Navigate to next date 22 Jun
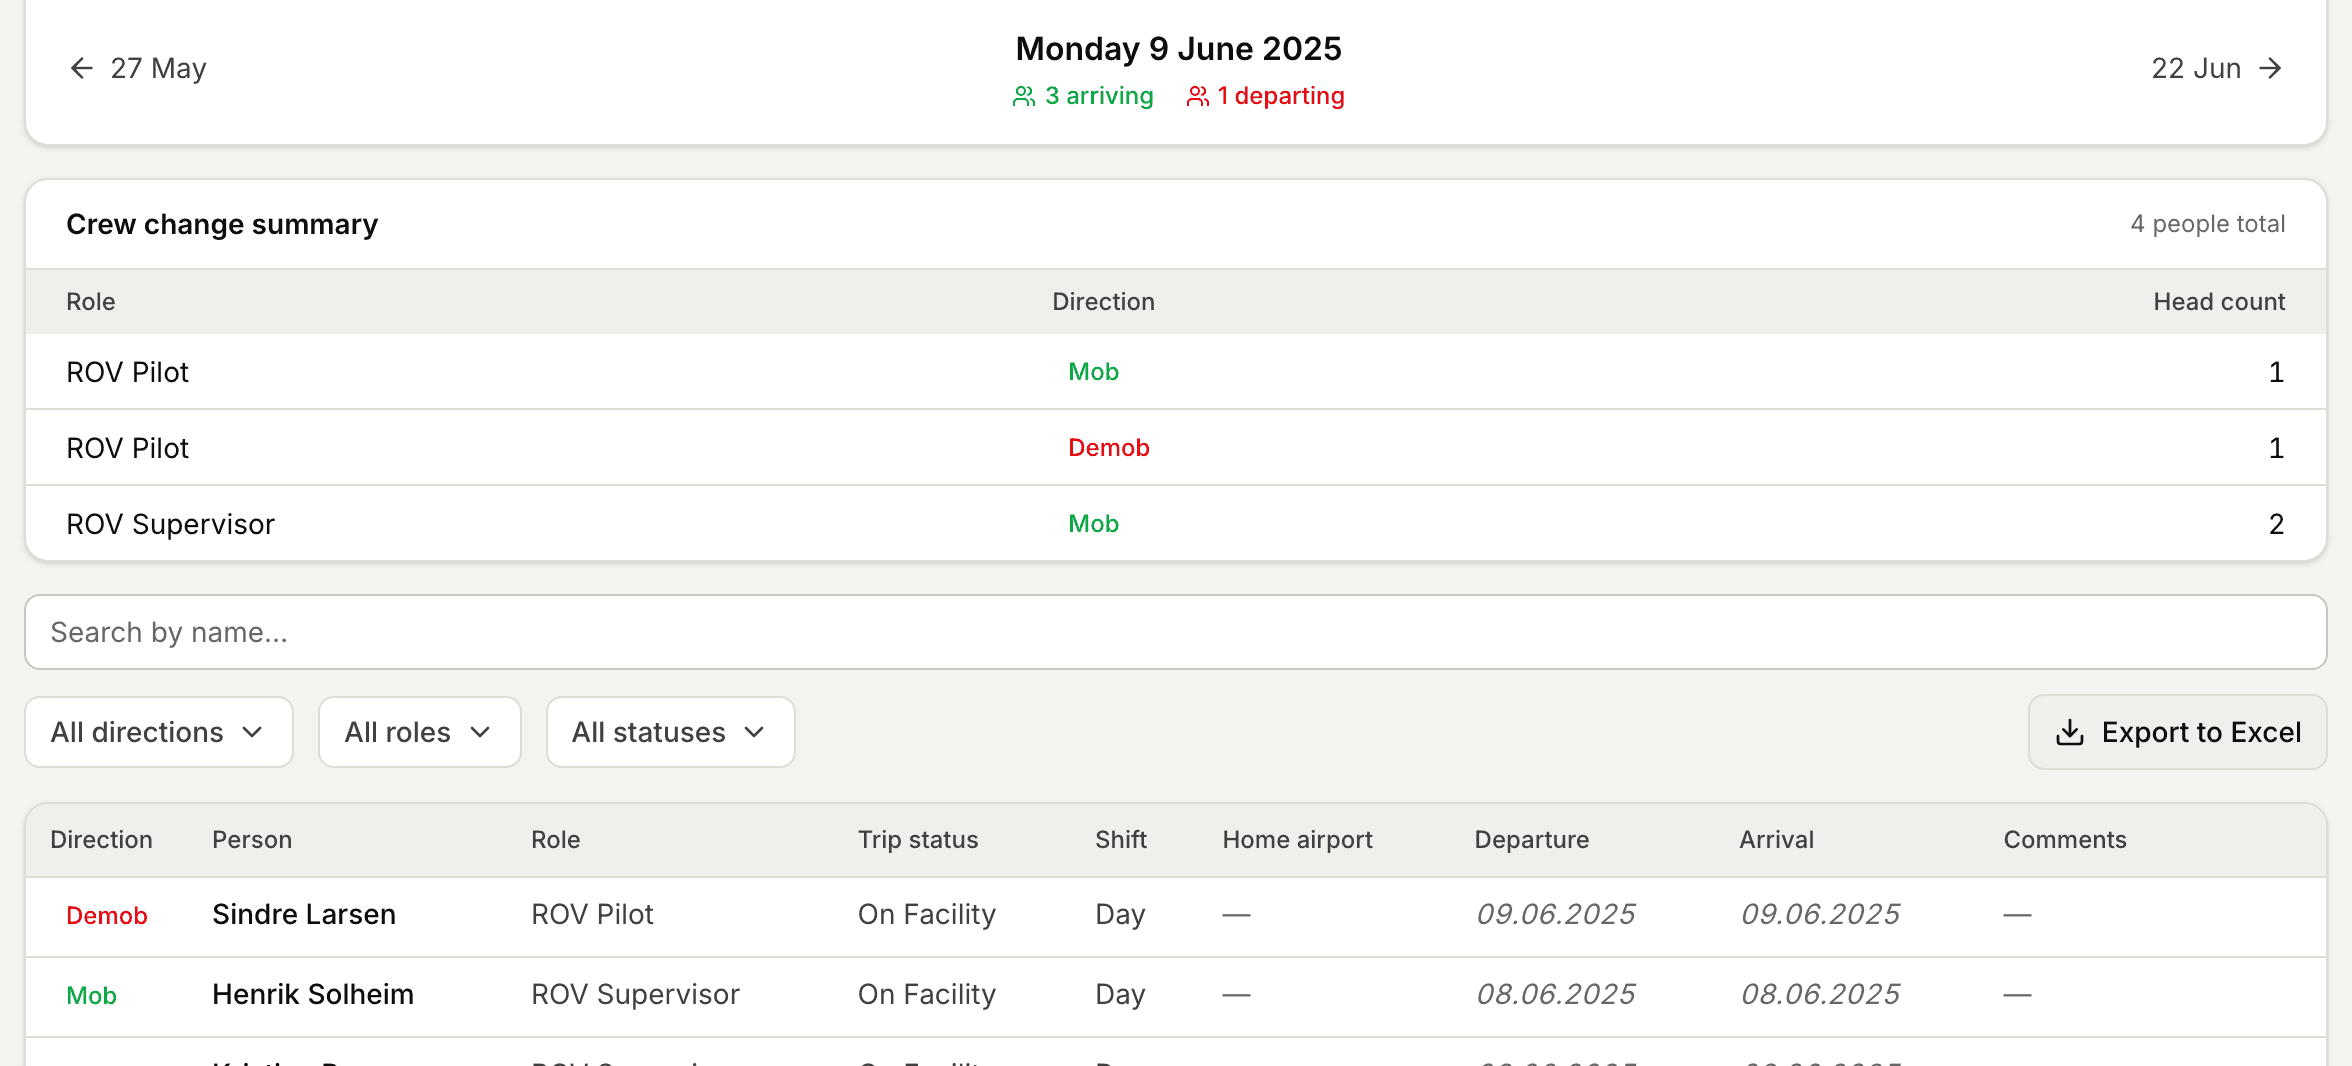 (x=2217, y=68)
